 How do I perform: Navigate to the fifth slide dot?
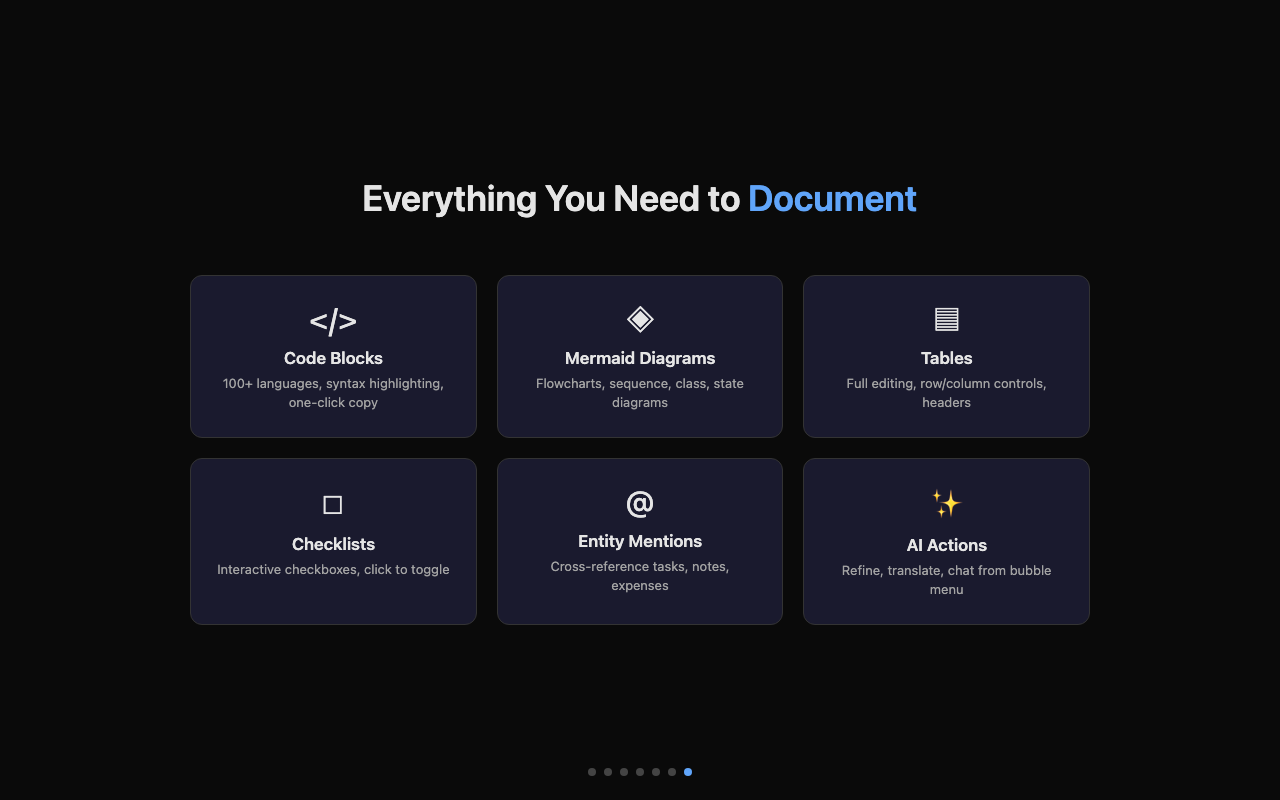(655, 771)
